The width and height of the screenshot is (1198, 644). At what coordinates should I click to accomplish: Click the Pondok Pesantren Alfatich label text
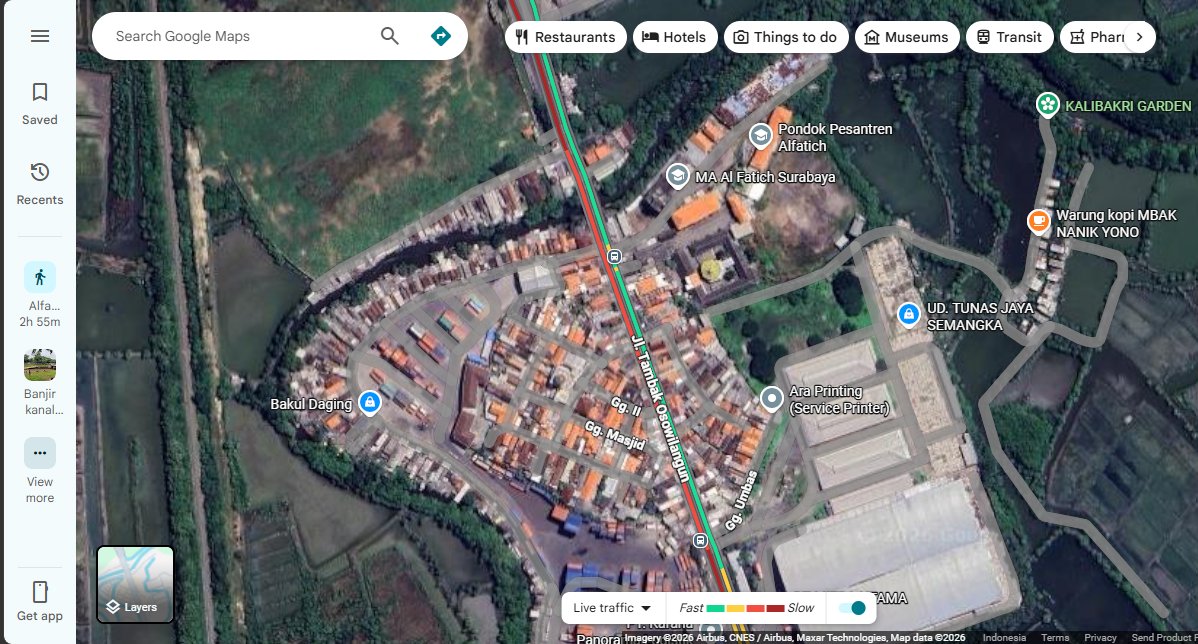tap(834, 138)
